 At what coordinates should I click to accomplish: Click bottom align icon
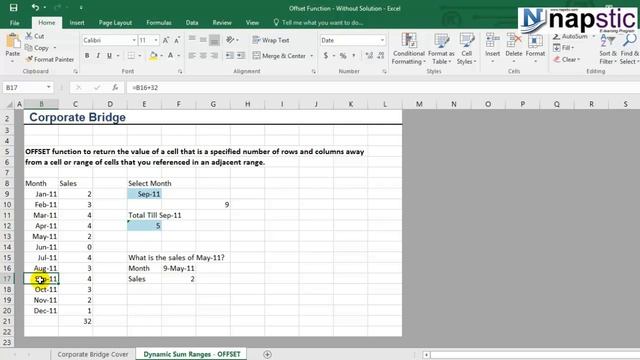pyautogui.click(x=214, y=40)
